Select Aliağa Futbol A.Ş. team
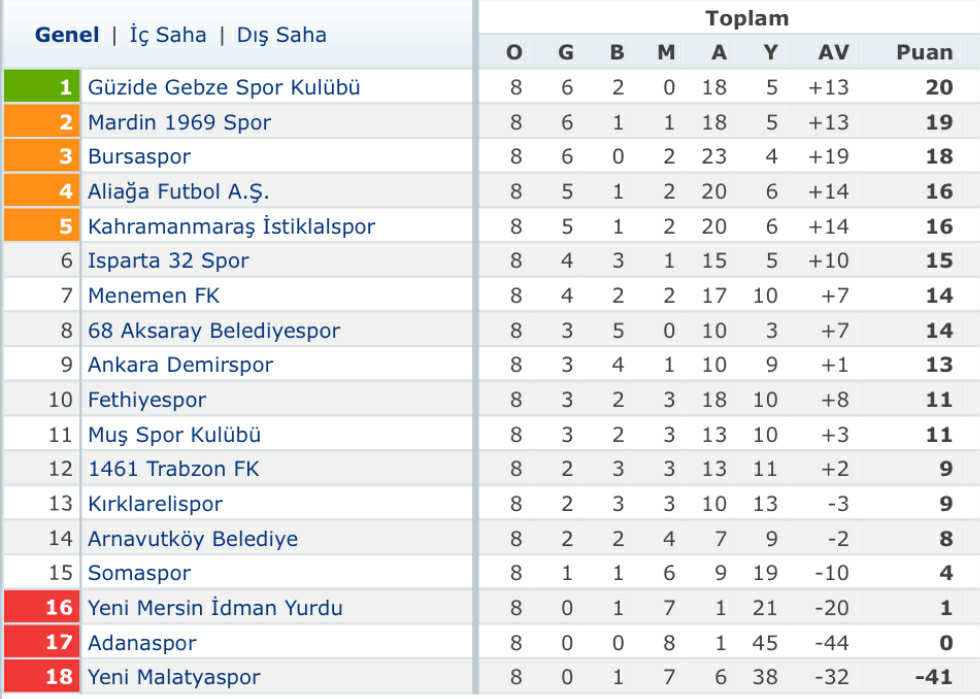 click(178, 191)
